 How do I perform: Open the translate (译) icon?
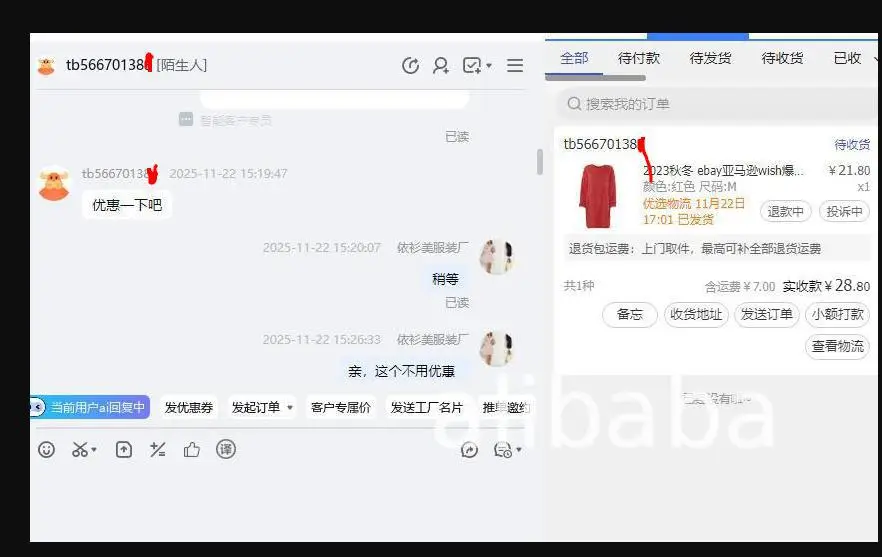(x=226, y=450)
